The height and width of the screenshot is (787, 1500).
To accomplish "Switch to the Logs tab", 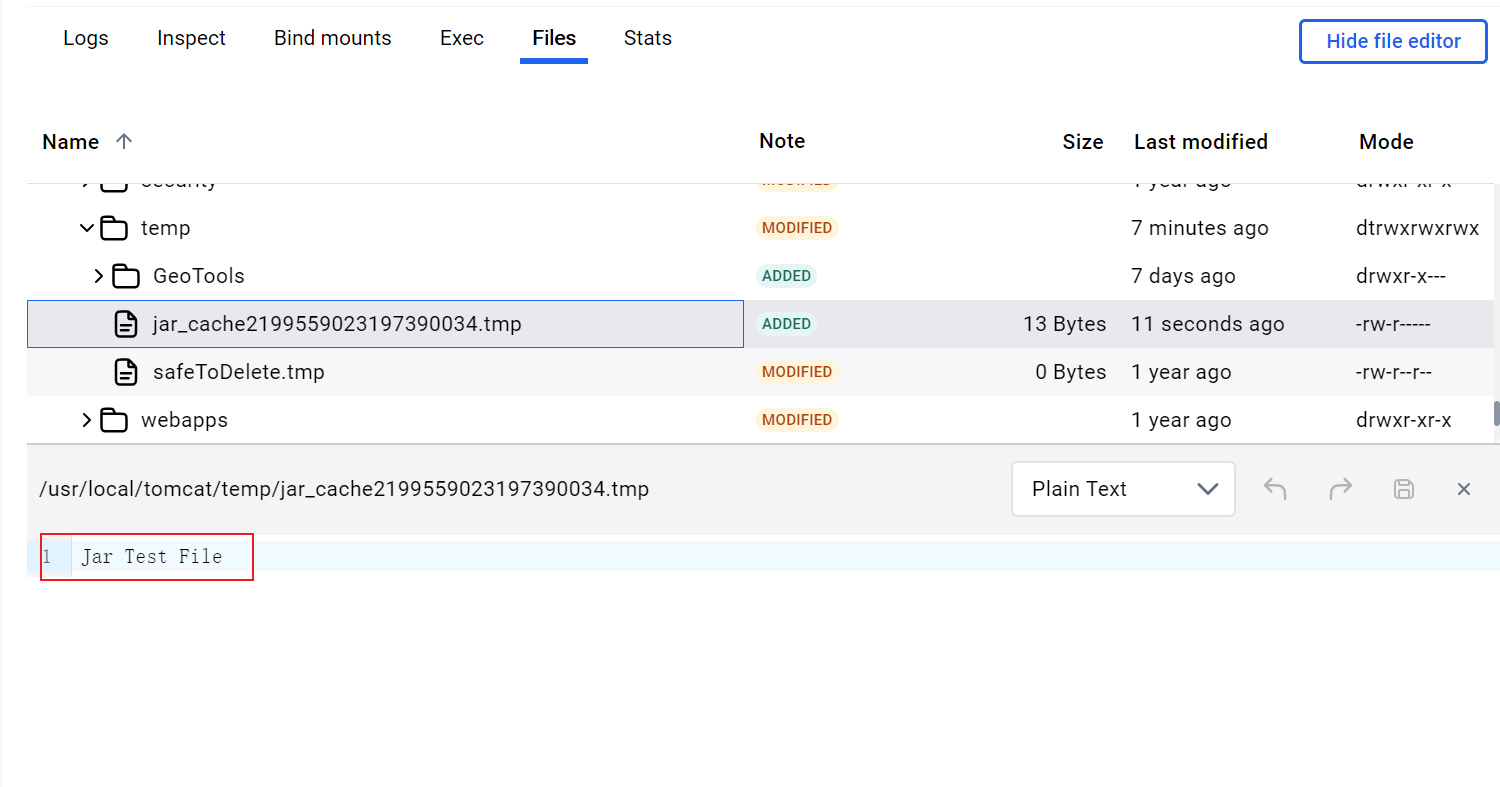I will click(86, 39).
